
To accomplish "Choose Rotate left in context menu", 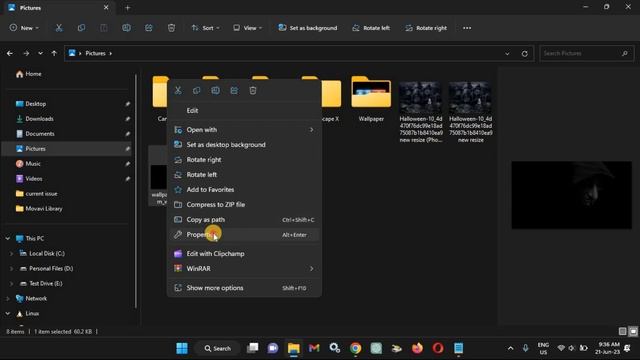I will point(244,175).
